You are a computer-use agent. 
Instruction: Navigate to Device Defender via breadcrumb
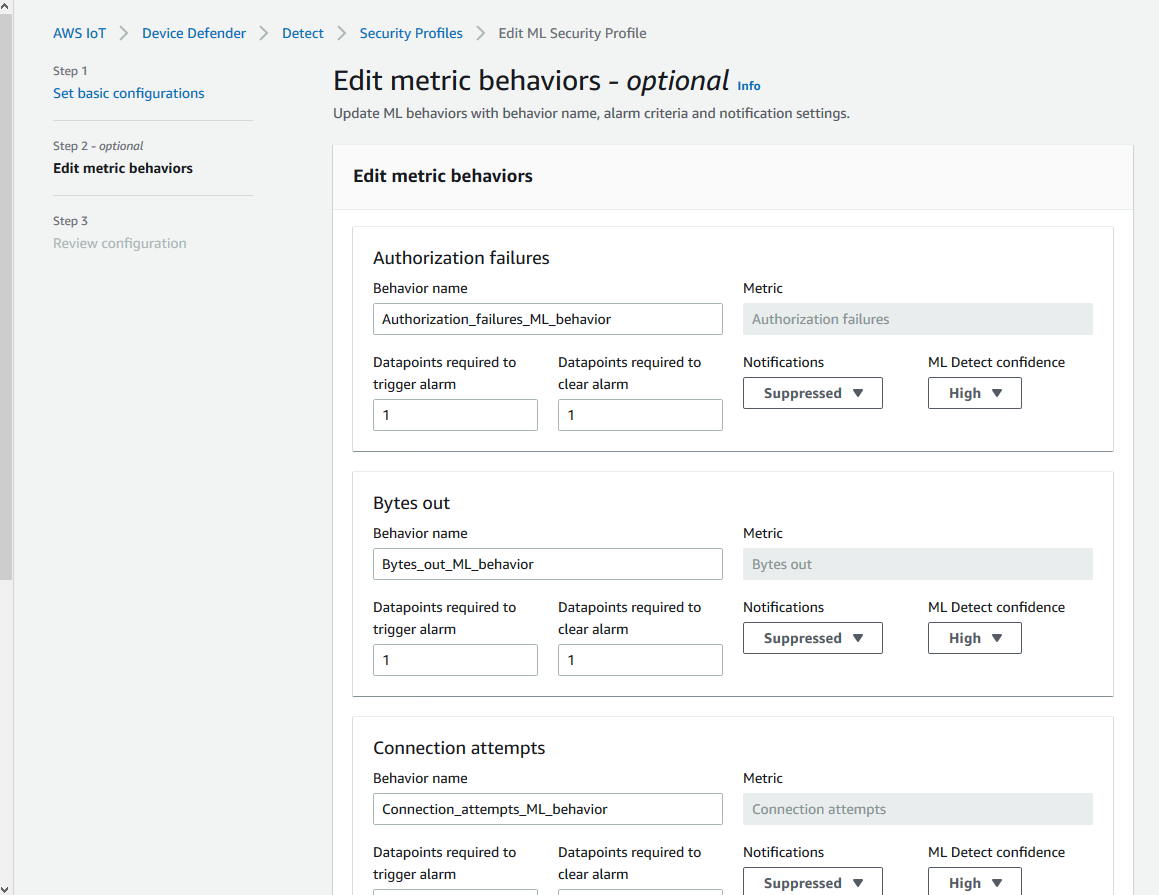point(194,32)
